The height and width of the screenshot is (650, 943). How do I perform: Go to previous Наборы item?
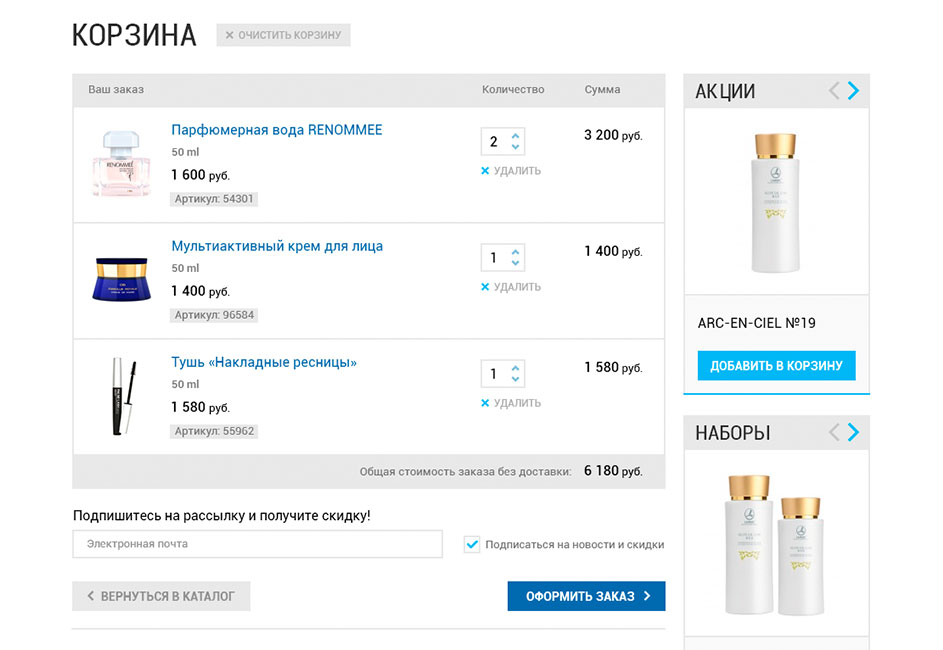tap(834, 433)
